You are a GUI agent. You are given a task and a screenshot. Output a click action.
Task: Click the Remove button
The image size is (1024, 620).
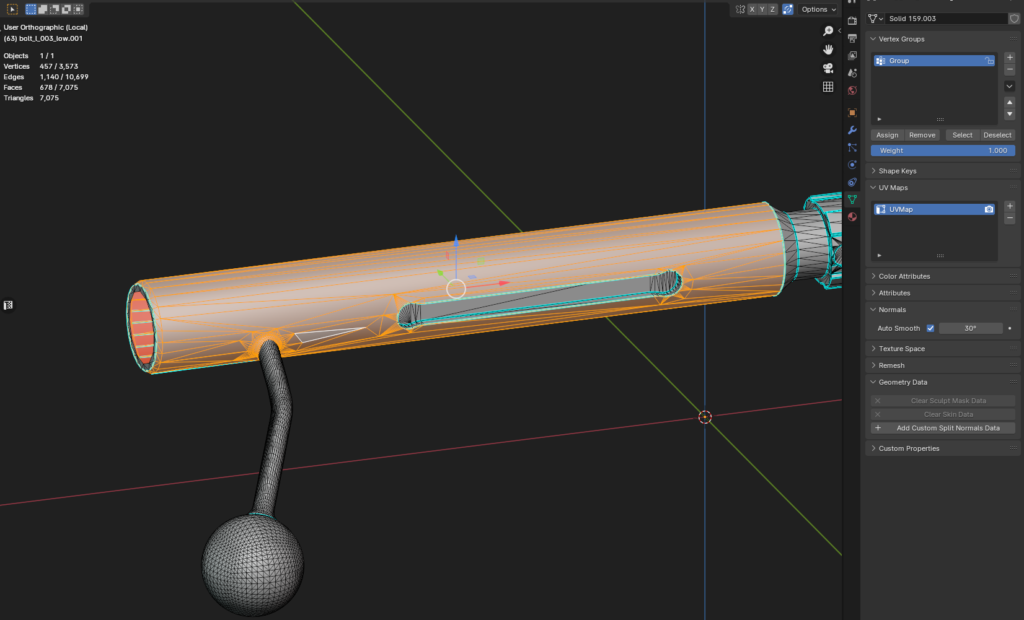(x=922, y=135)
